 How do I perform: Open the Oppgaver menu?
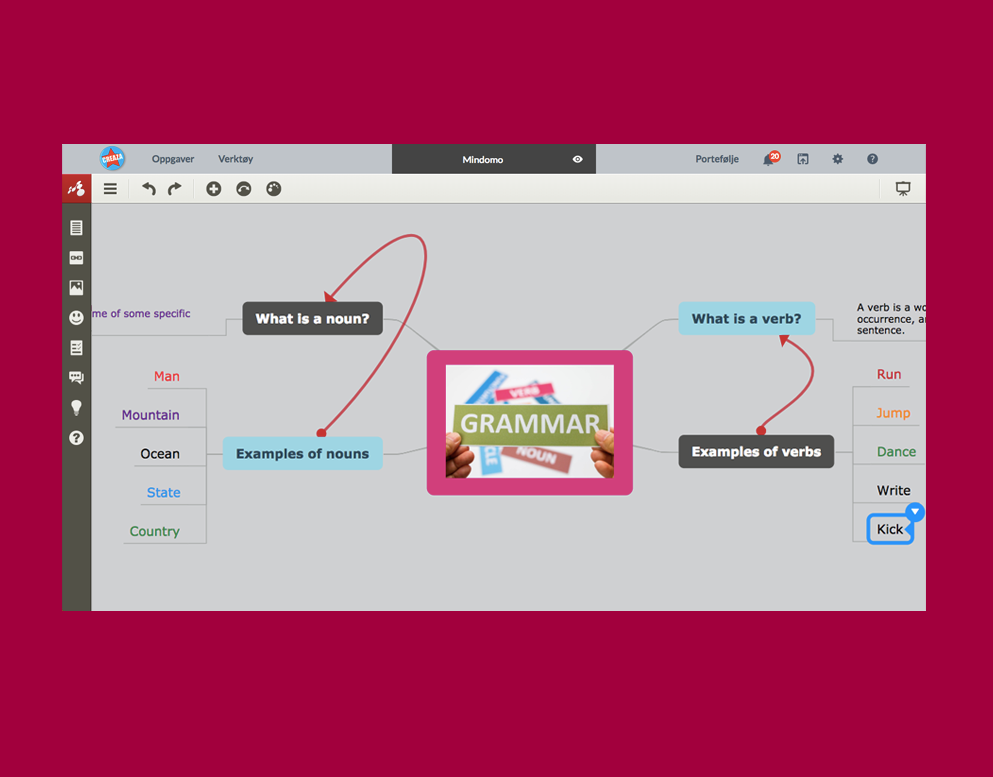click(173, 159)
